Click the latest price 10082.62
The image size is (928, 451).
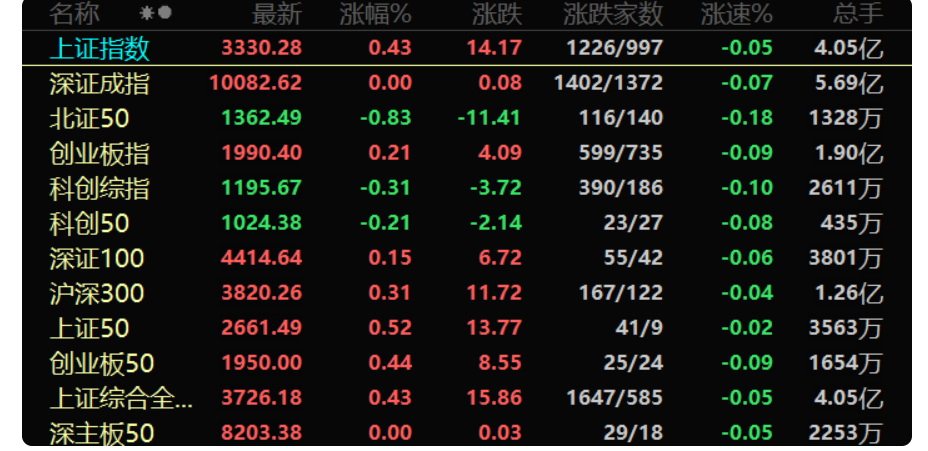pos(256,82)
